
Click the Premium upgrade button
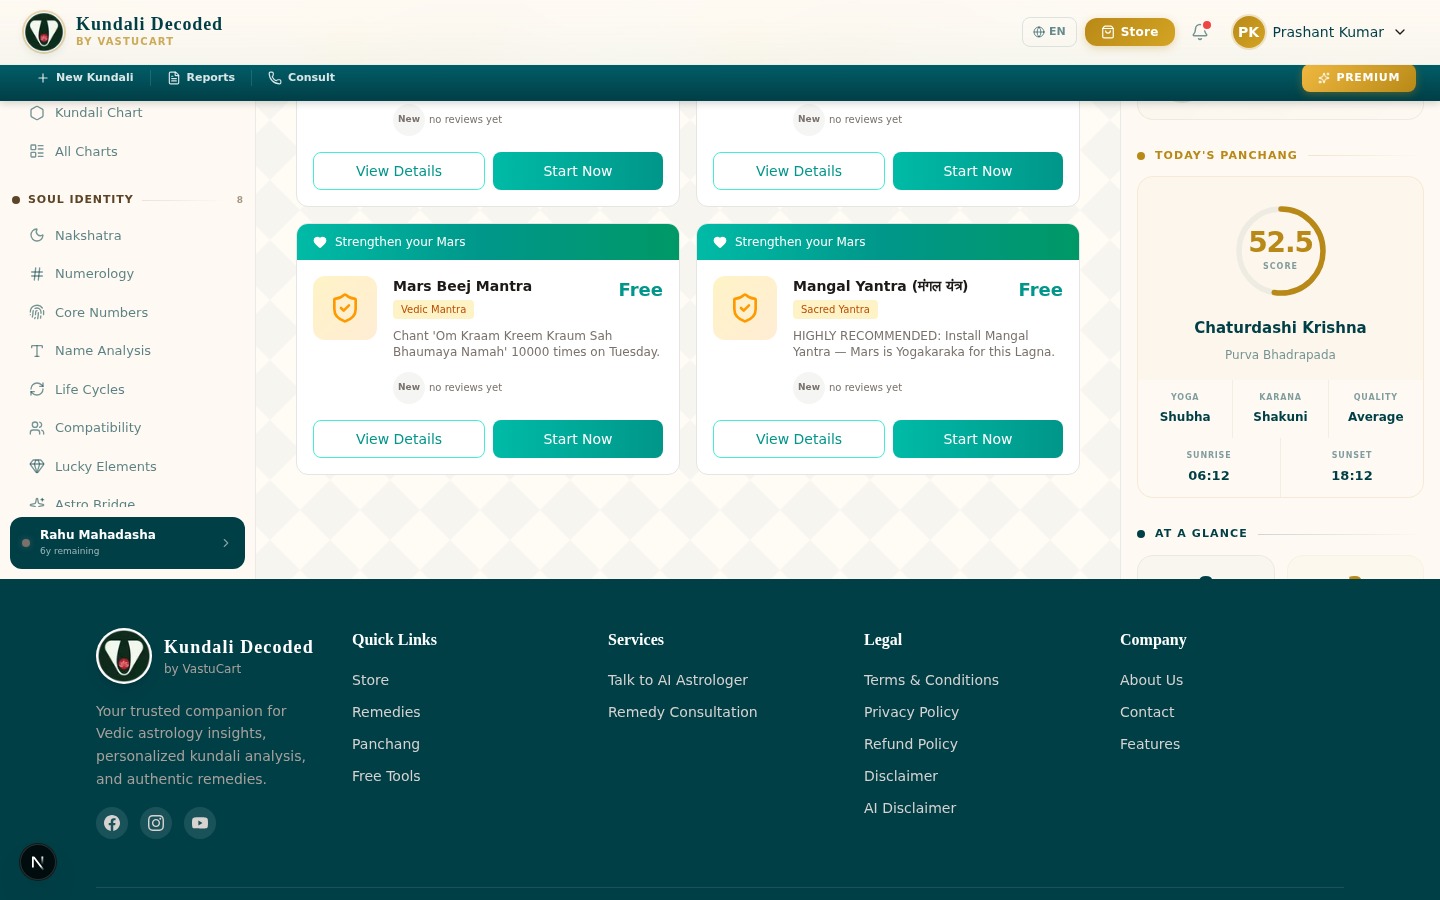pyautogui.click(x=1358, y=78)
